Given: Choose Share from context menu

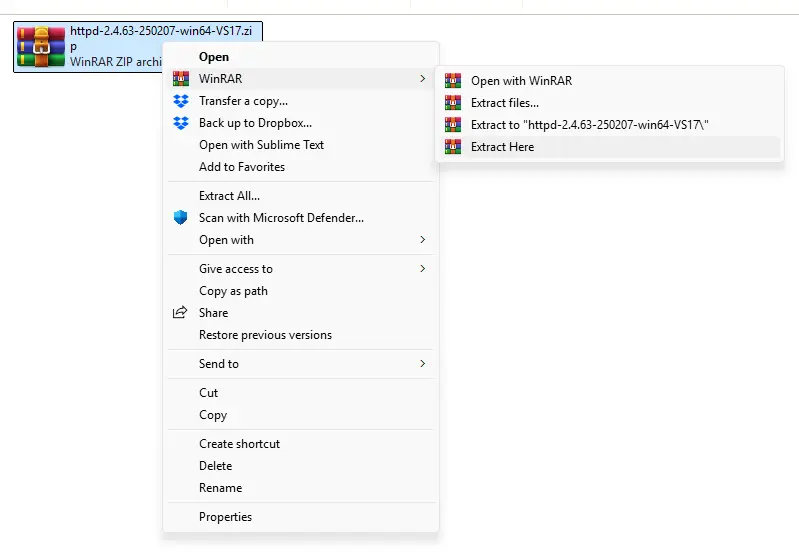Looking at the screenshot, I should 301,312.
